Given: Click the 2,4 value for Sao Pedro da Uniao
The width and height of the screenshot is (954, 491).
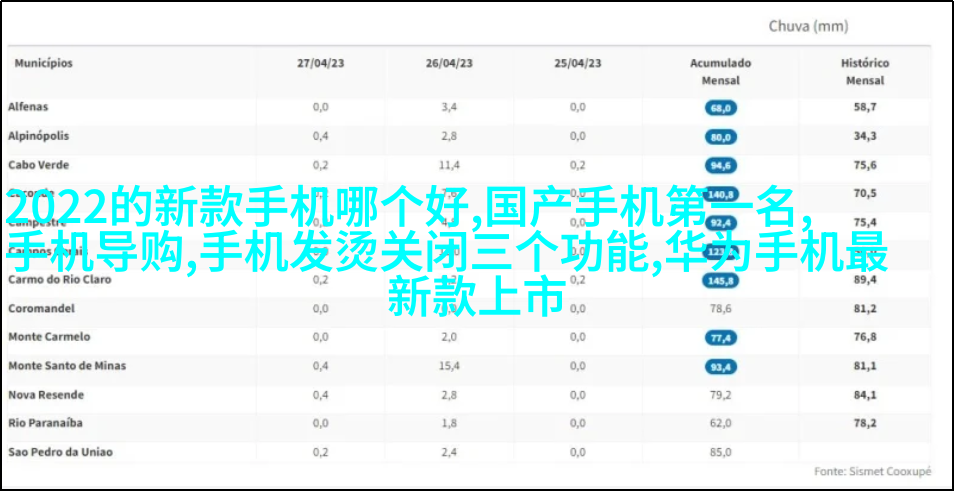Looking at the screenshot, I should (x=449, y=453).
